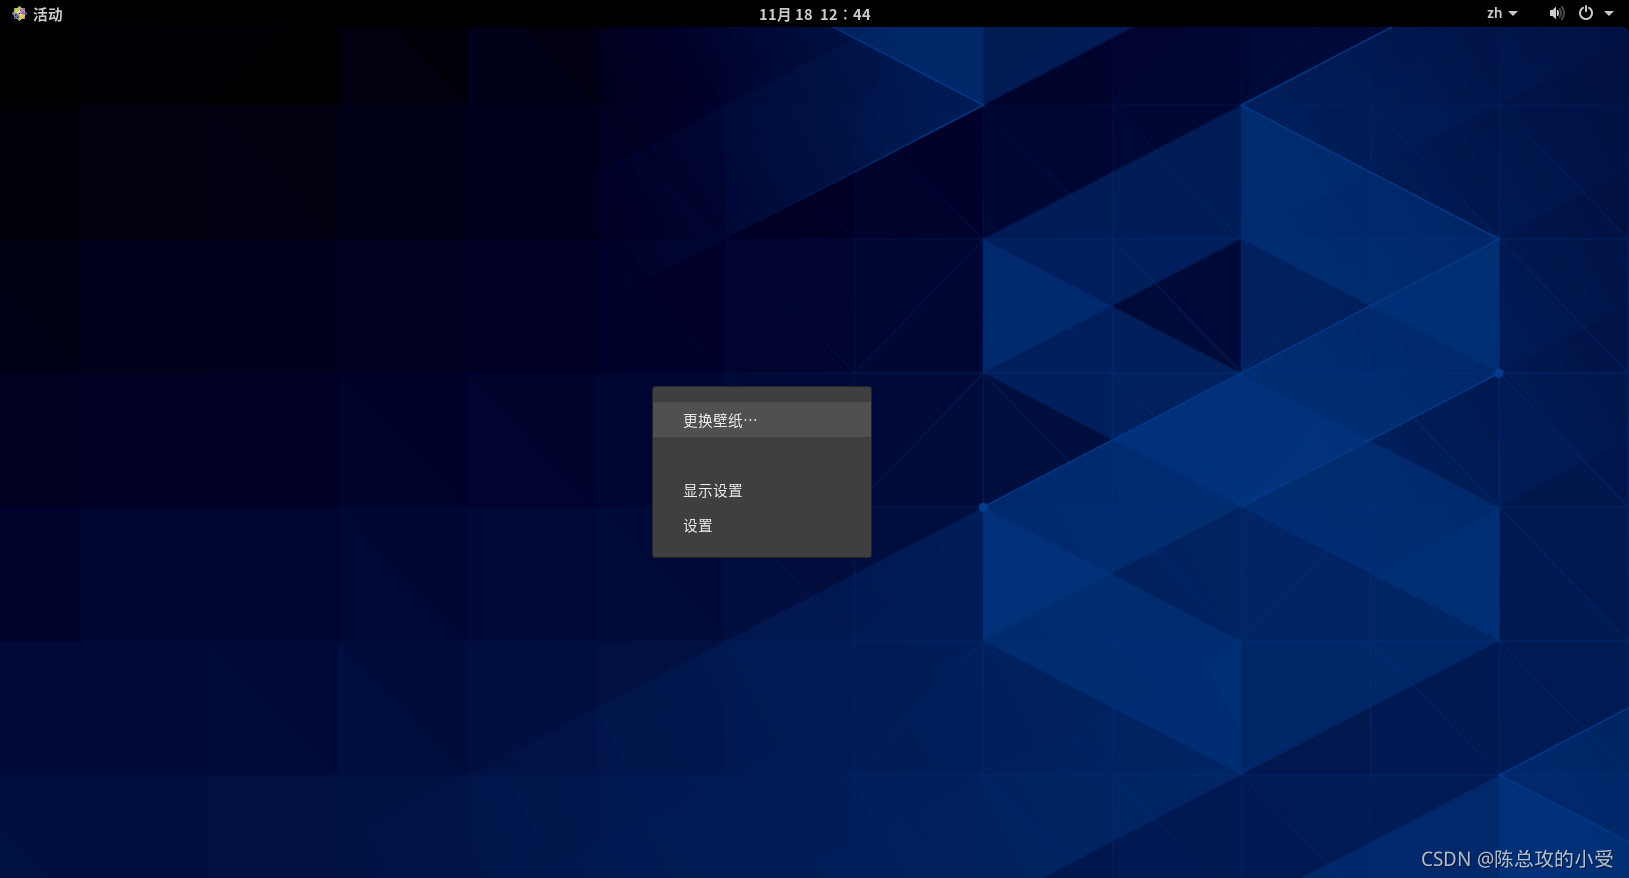Viewport: 1629px width, 878px height.
Task: Click the power icon in the top bar
Action: coord(1586,14)
